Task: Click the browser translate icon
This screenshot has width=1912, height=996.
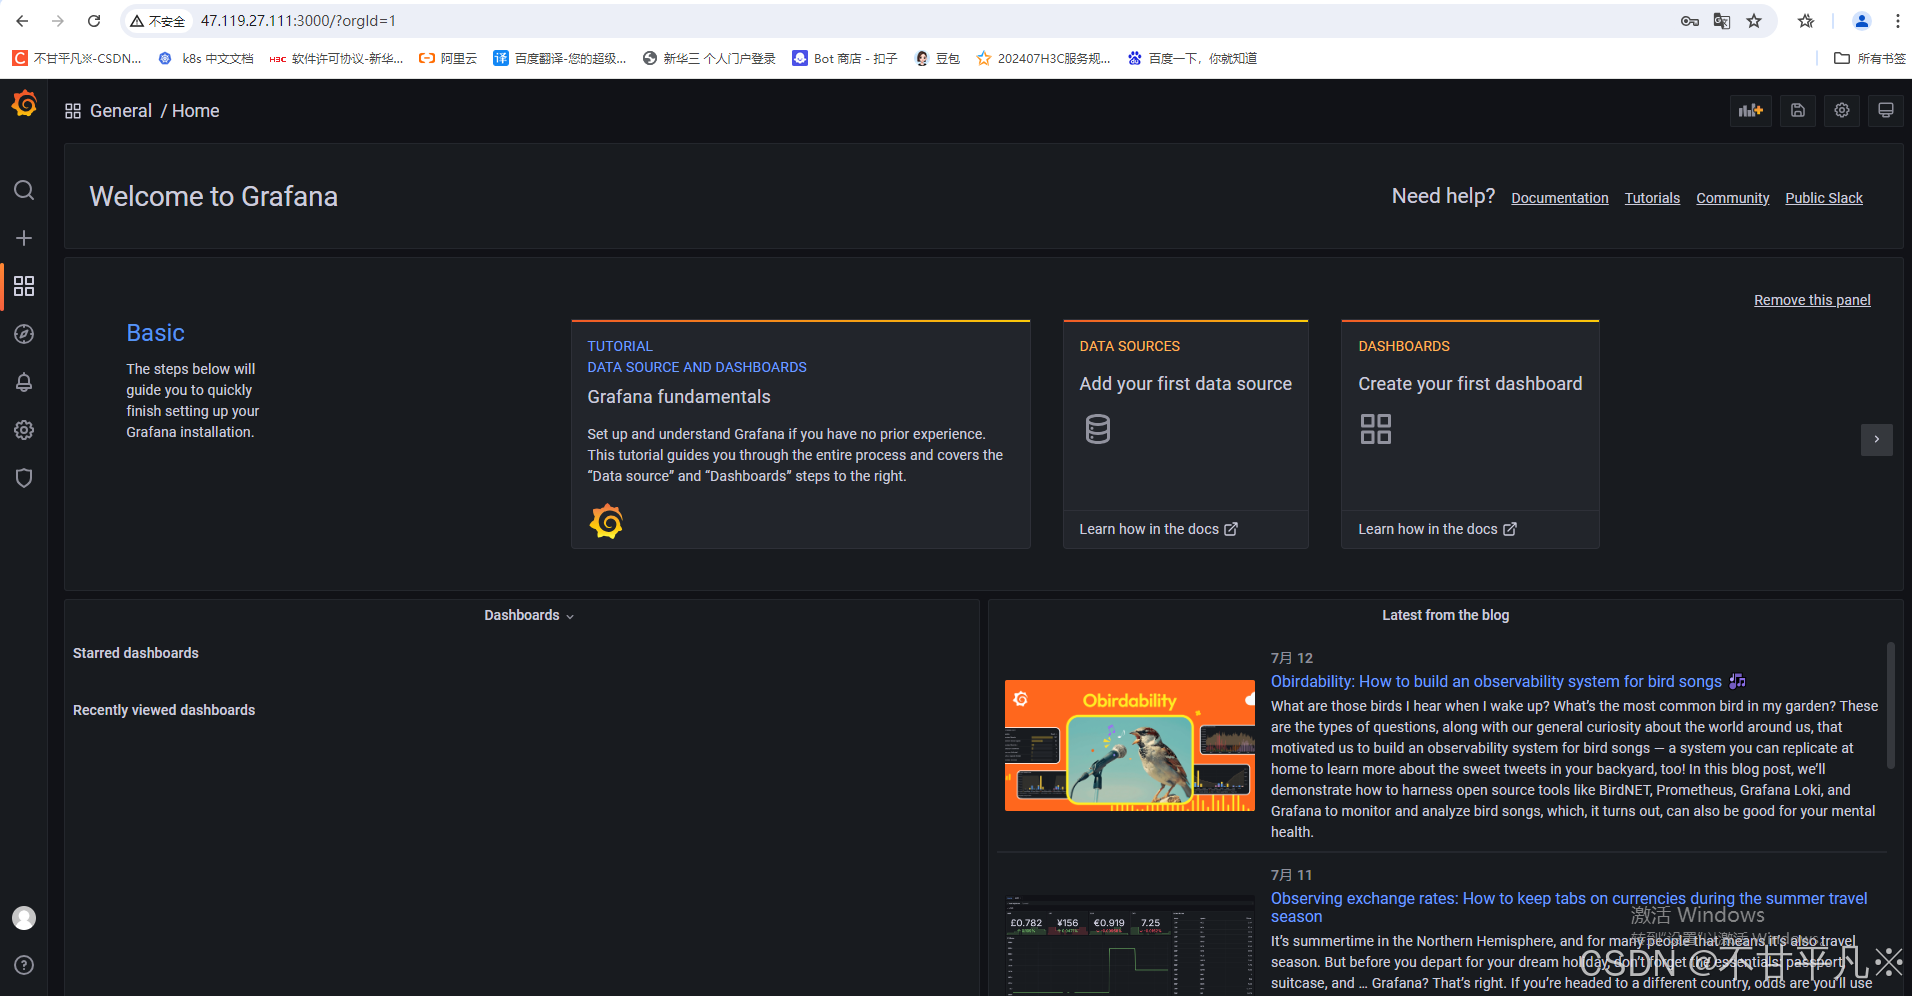Action: [x=1722, y=21]
